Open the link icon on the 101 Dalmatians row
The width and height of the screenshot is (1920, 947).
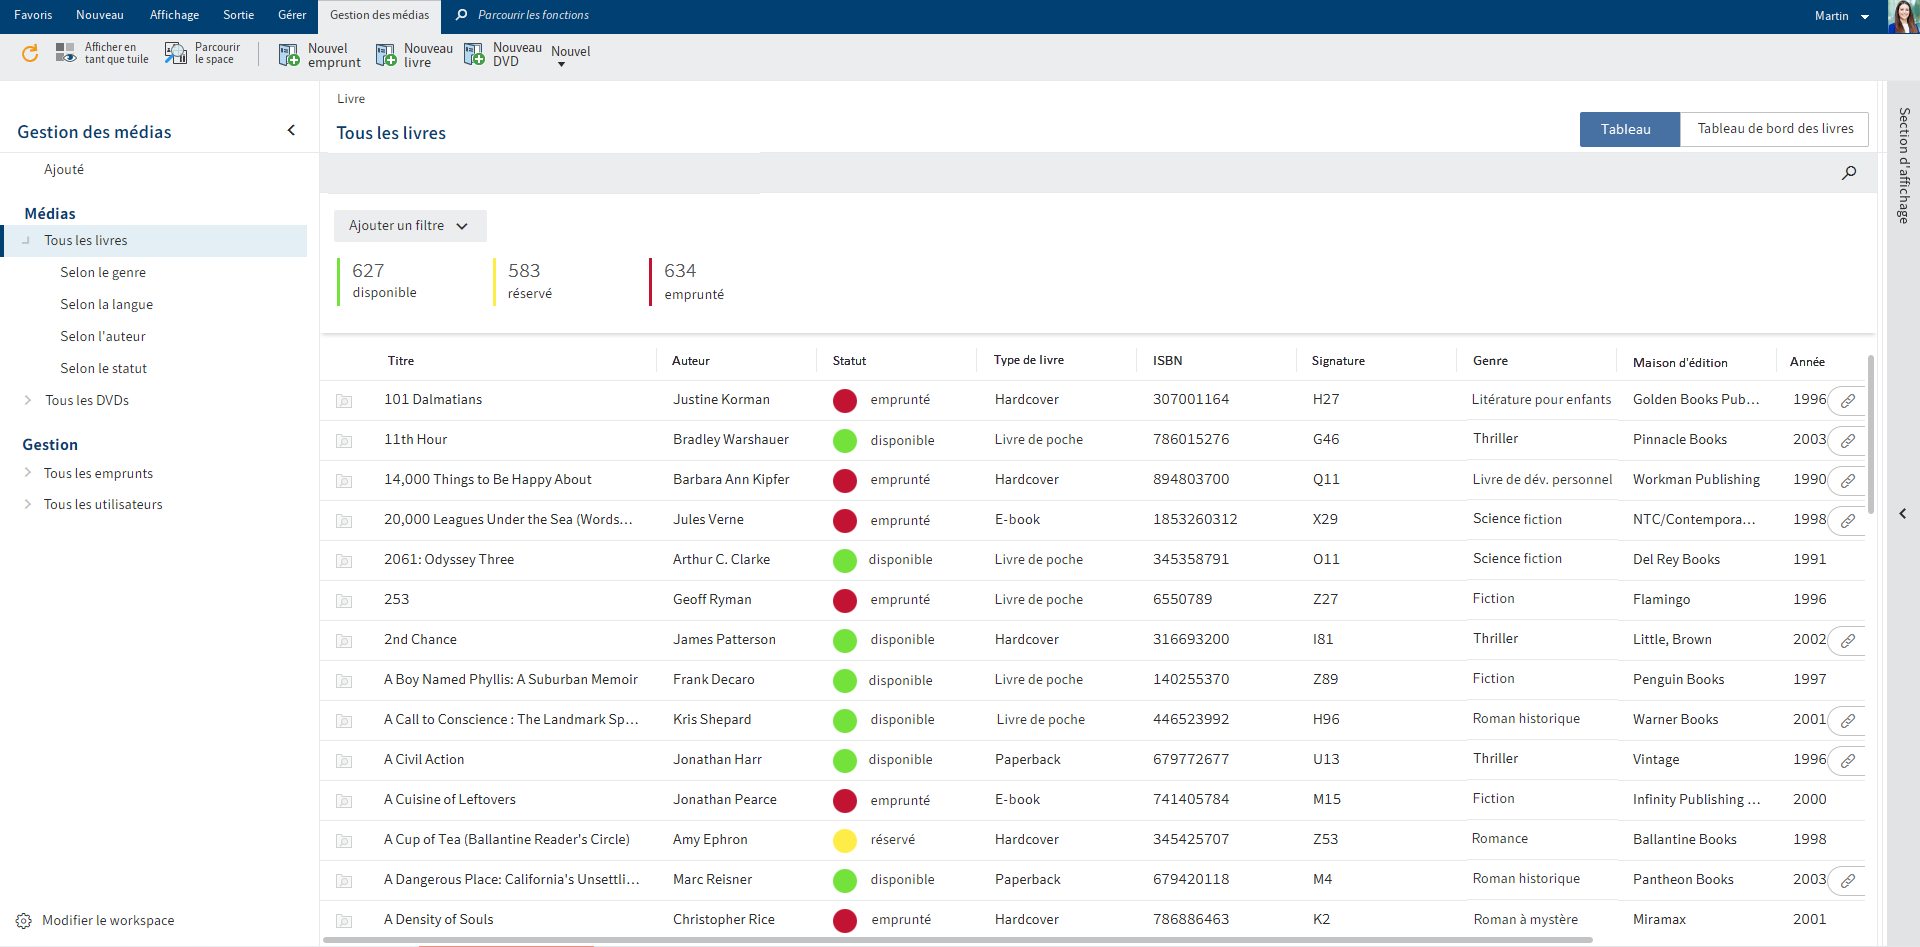tap(1848, 400)
